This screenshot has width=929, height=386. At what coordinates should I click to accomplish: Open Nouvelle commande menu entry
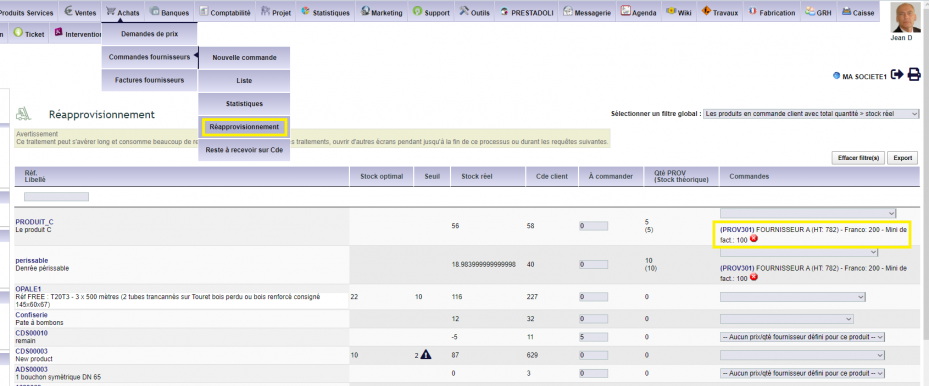244,58
